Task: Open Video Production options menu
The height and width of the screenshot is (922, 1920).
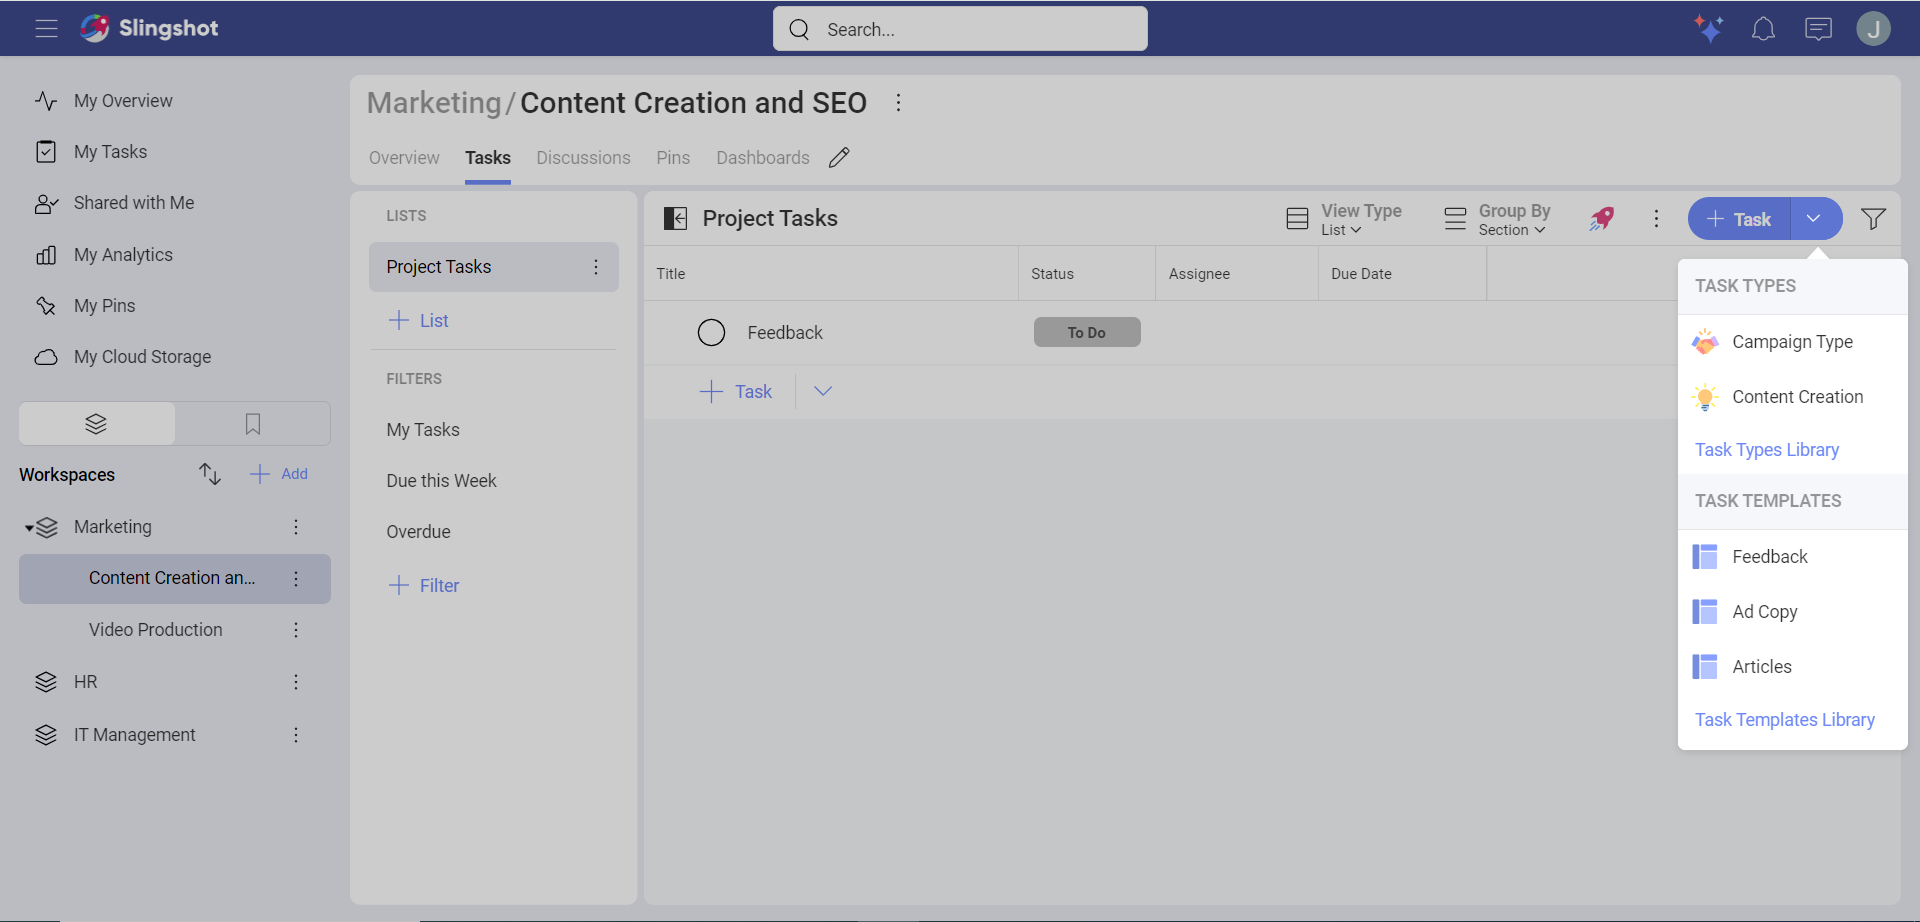Action: (296, 630)
